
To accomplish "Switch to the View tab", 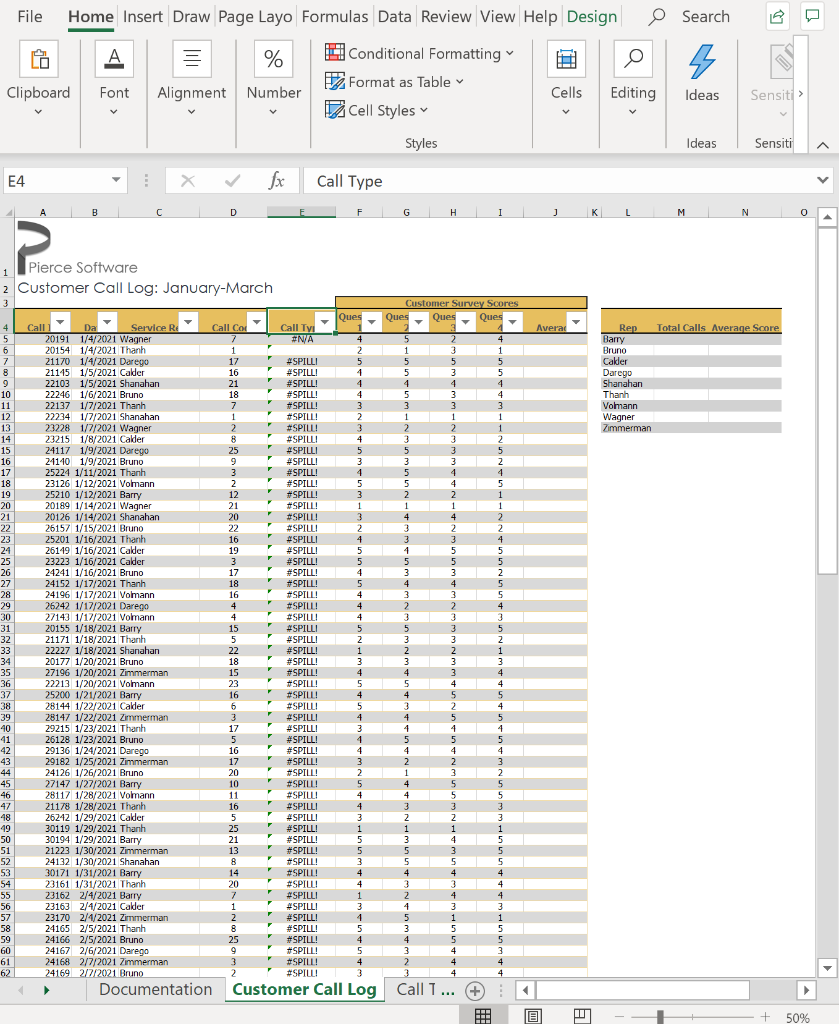I will pos(498,16).
